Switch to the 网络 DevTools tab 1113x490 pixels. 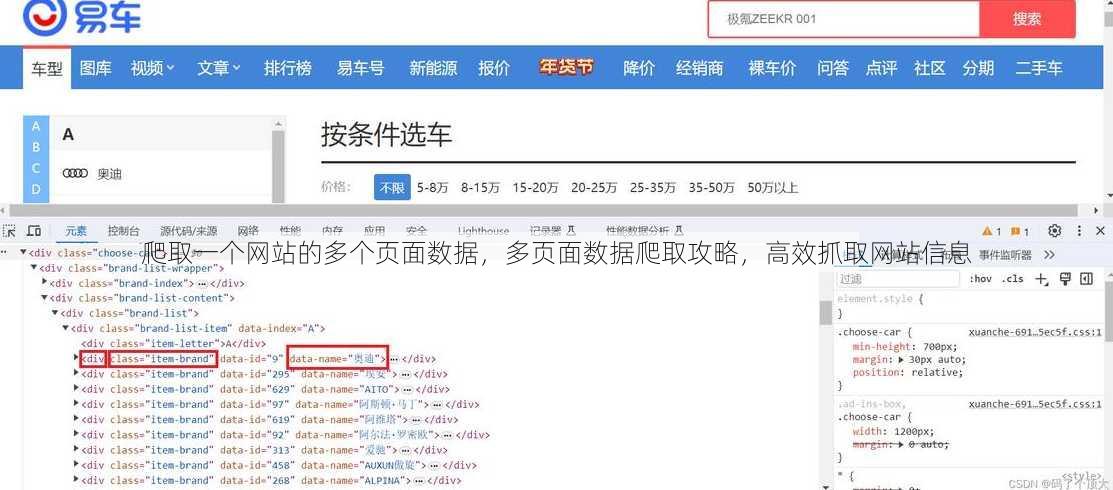tap(248, 231)
